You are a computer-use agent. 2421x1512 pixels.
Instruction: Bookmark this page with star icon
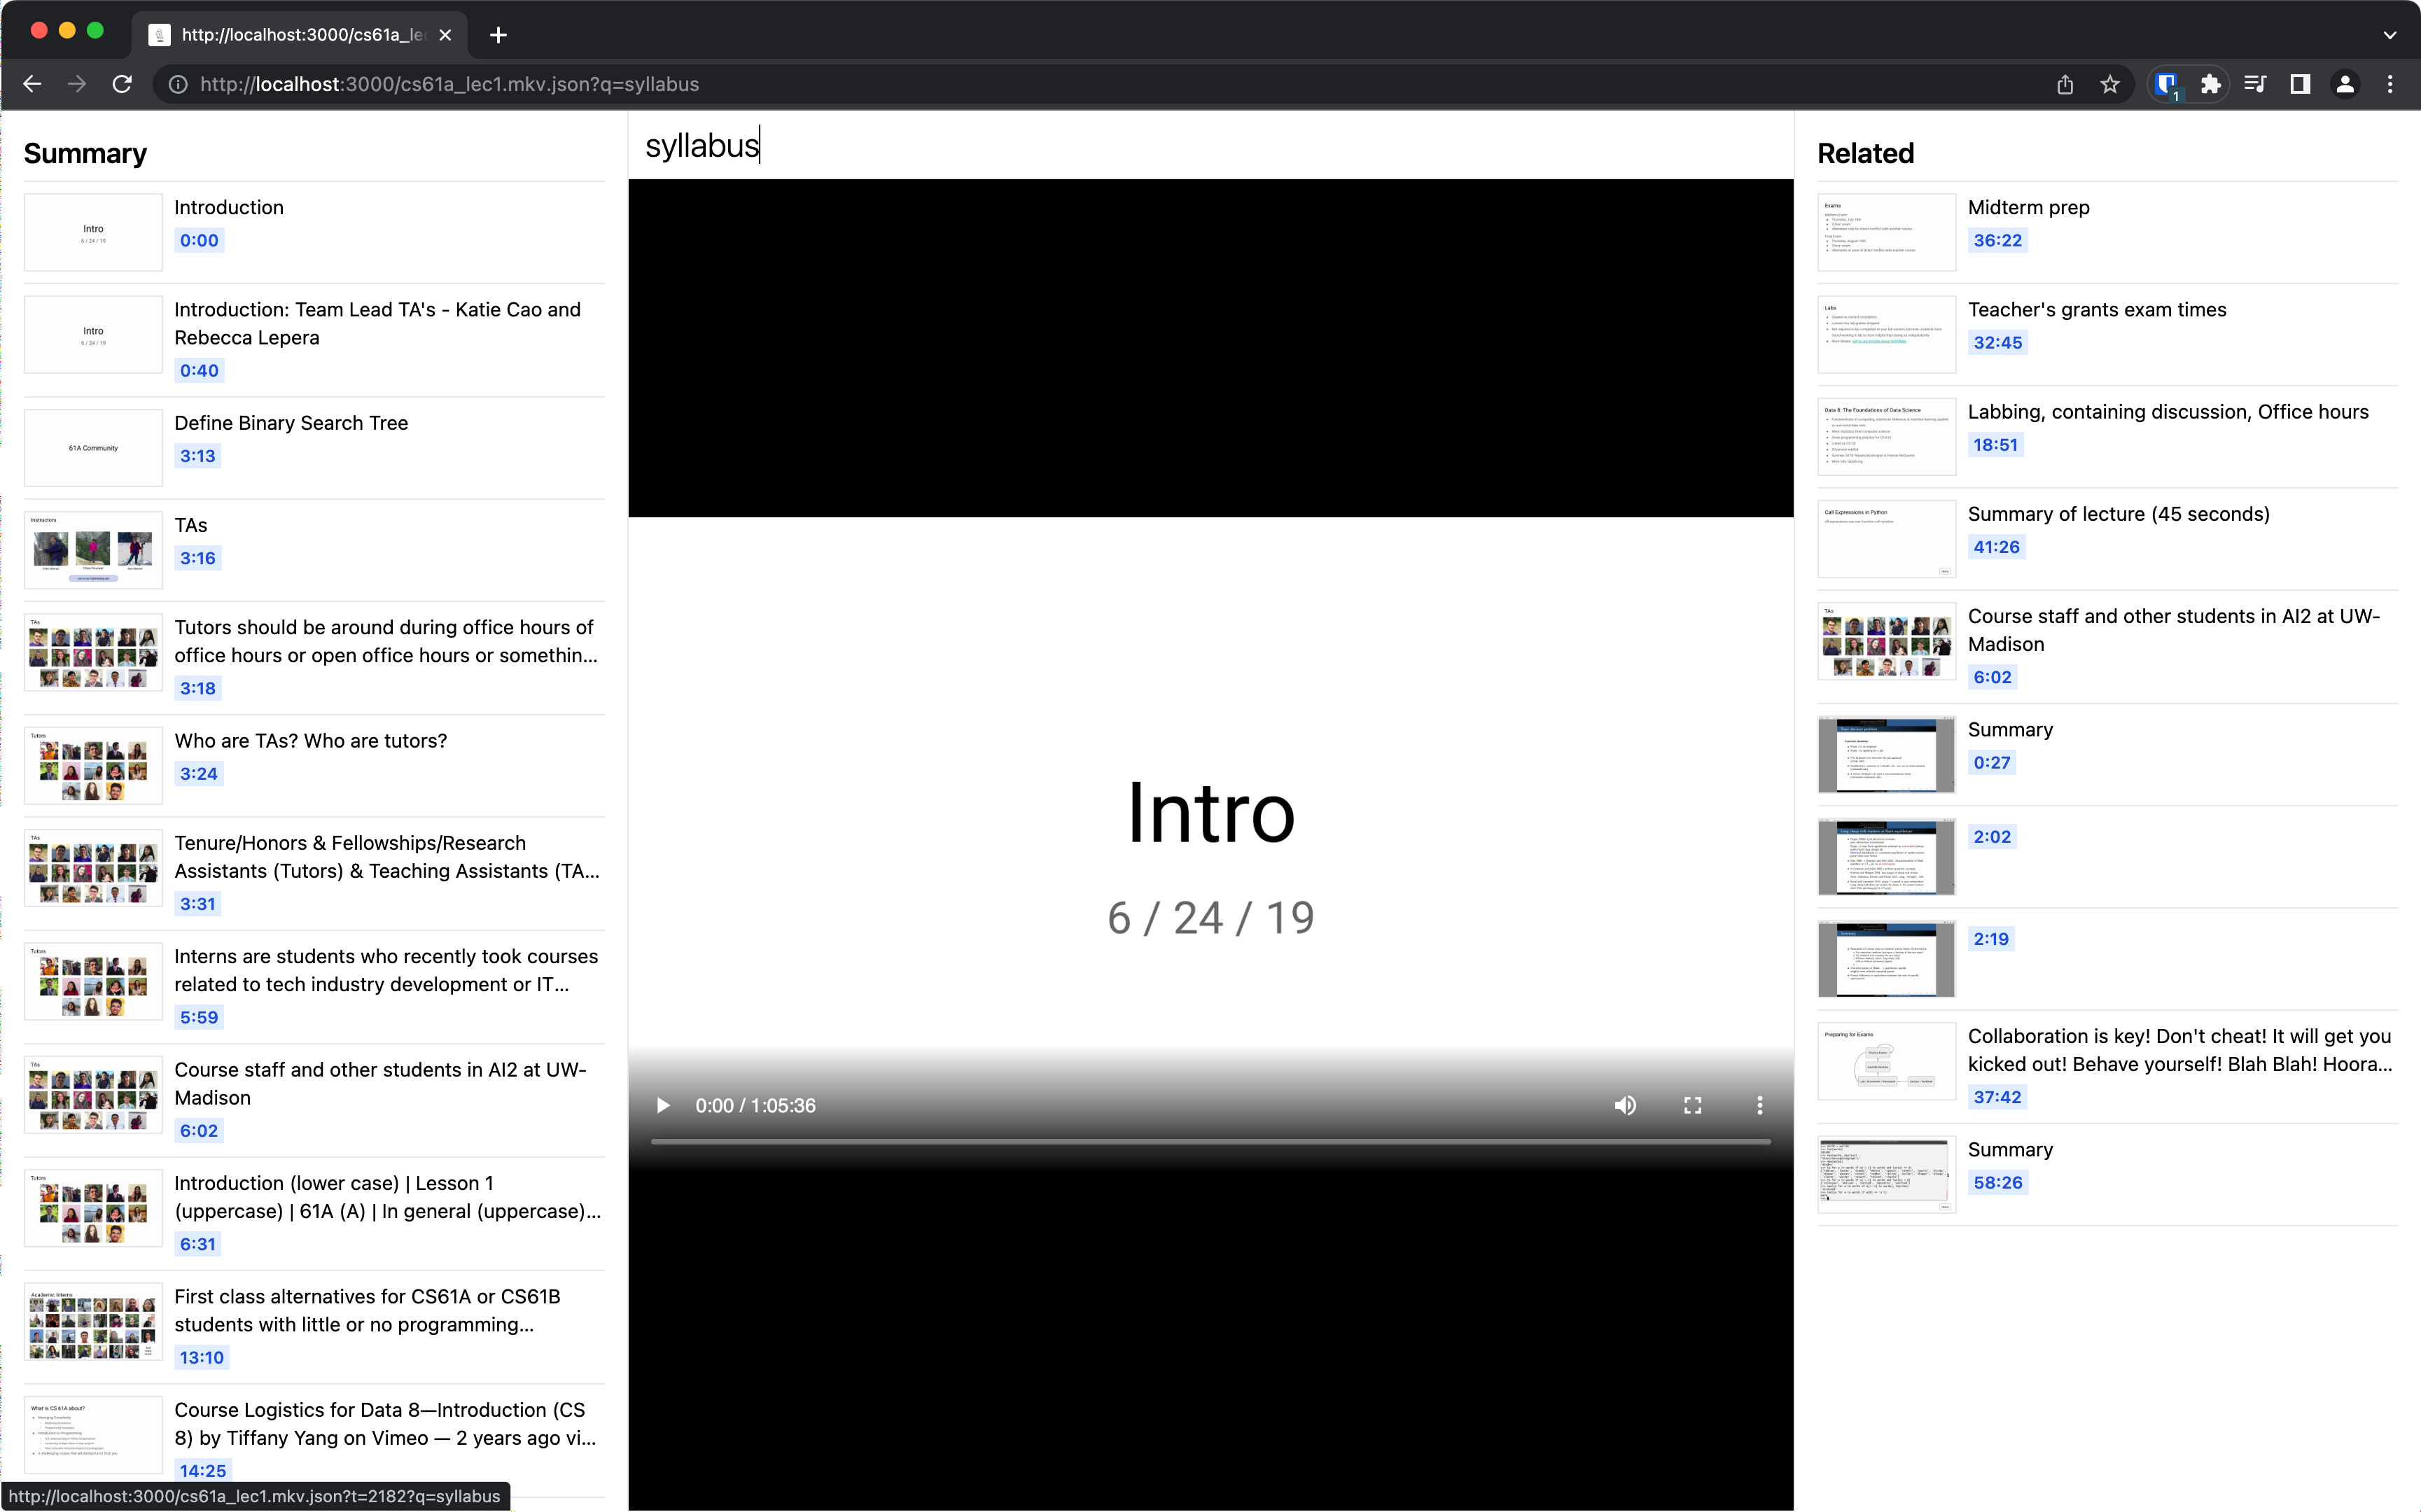pyautogui.click(x=2110, y=84)
